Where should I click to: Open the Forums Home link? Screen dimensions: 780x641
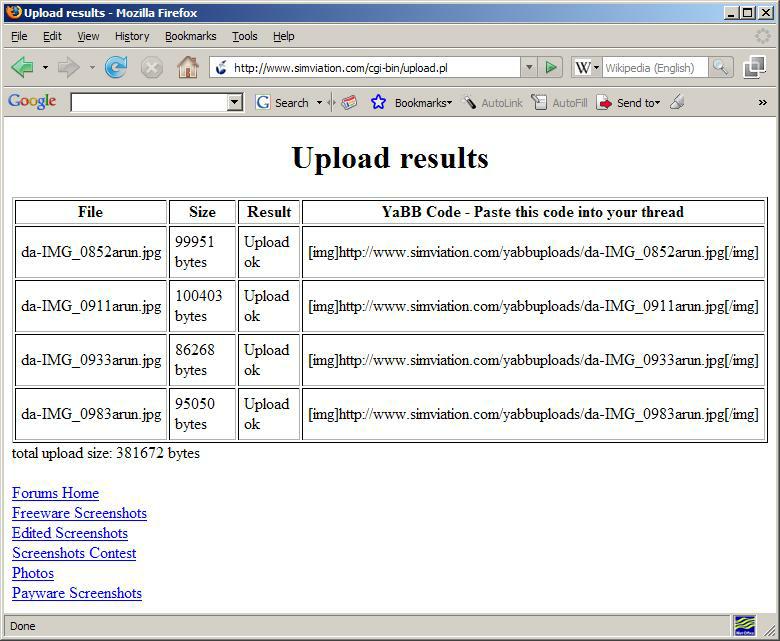pos(55,493)
